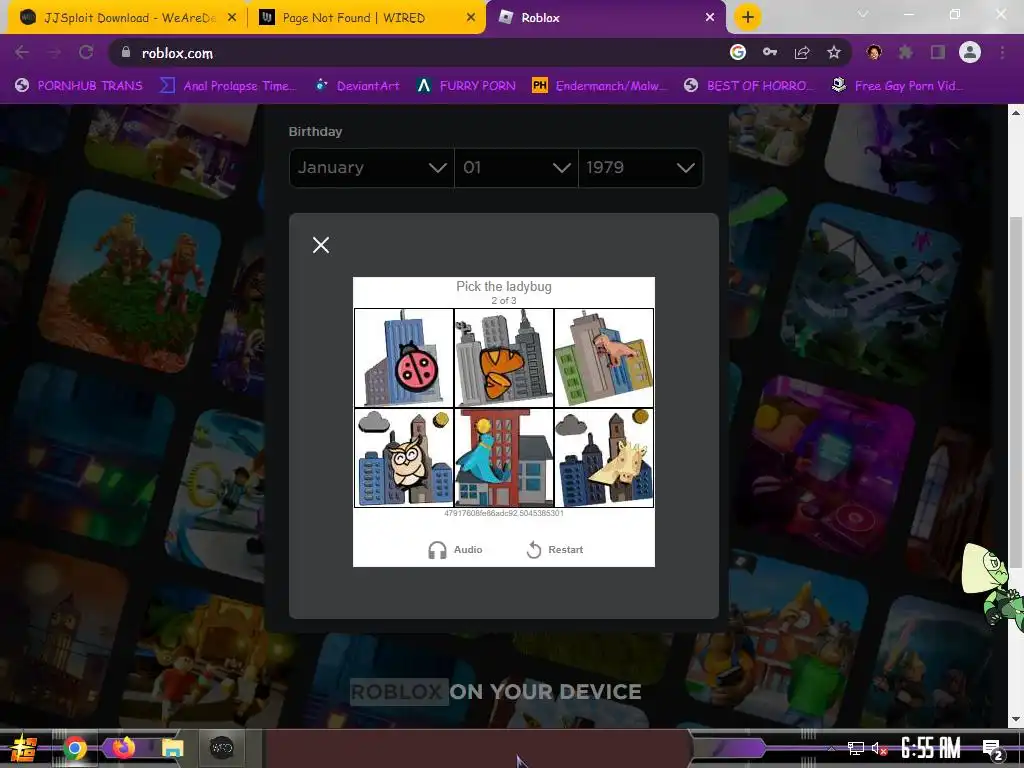
Task: Click the Google icon in address bar
Action: pyautogui.click(x=738, y=53)
